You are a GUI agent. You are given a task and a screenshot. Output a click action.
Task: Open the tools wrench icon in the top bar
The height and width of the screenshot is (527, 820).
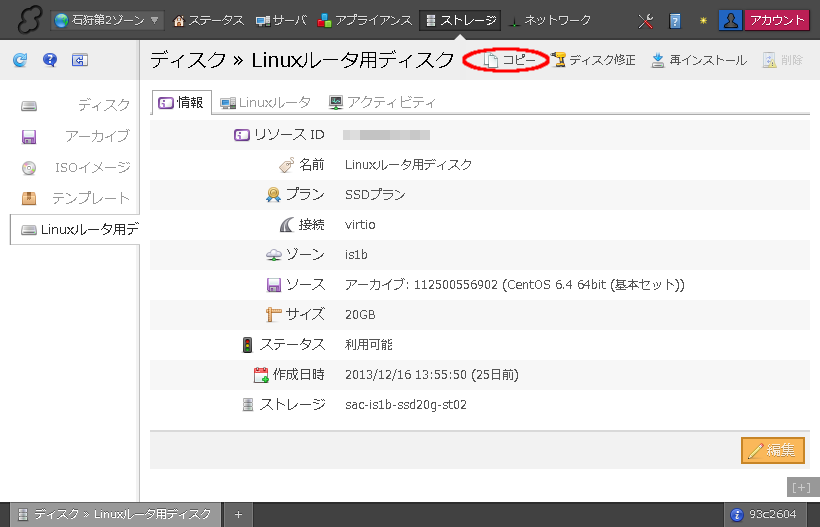[646, 20]
